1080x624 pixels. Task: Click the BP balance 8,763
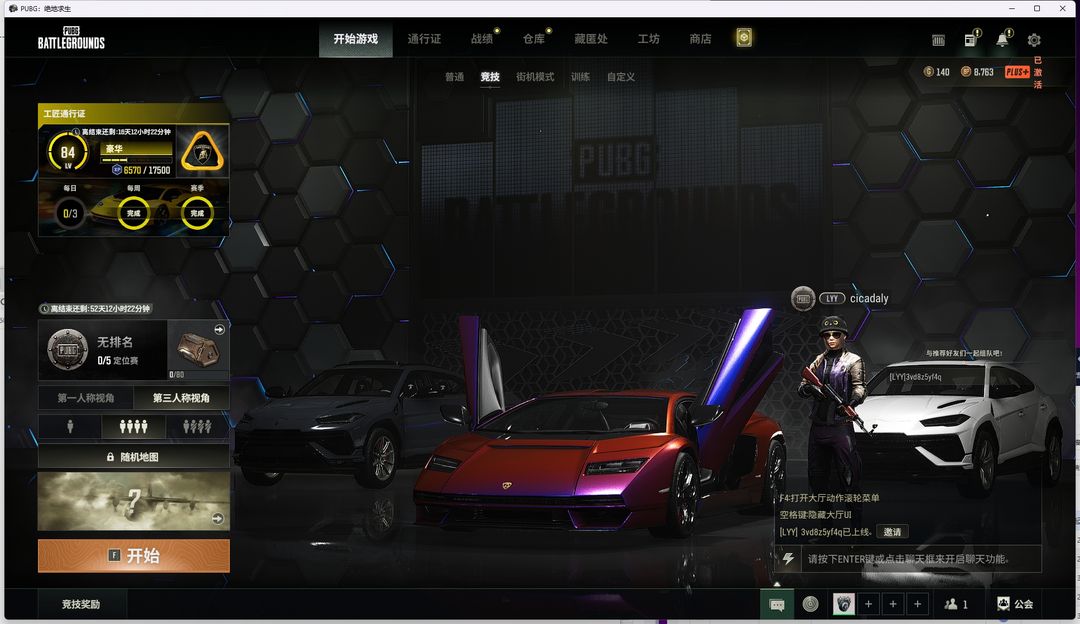point(977,72)
